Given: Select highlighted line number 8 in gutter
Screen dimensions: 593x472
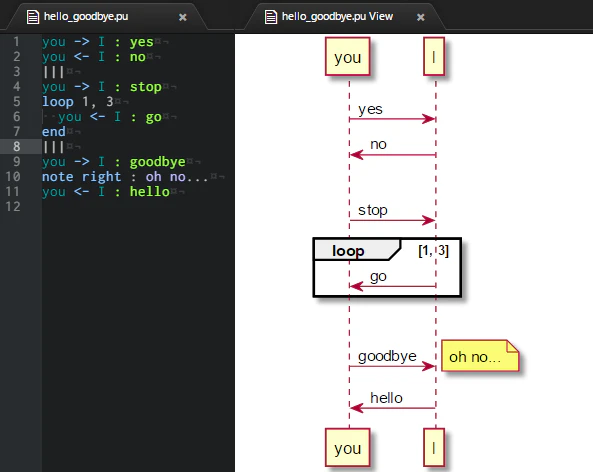Looking at the screenshot, I should pyautogui.click(x=16, y=146).
